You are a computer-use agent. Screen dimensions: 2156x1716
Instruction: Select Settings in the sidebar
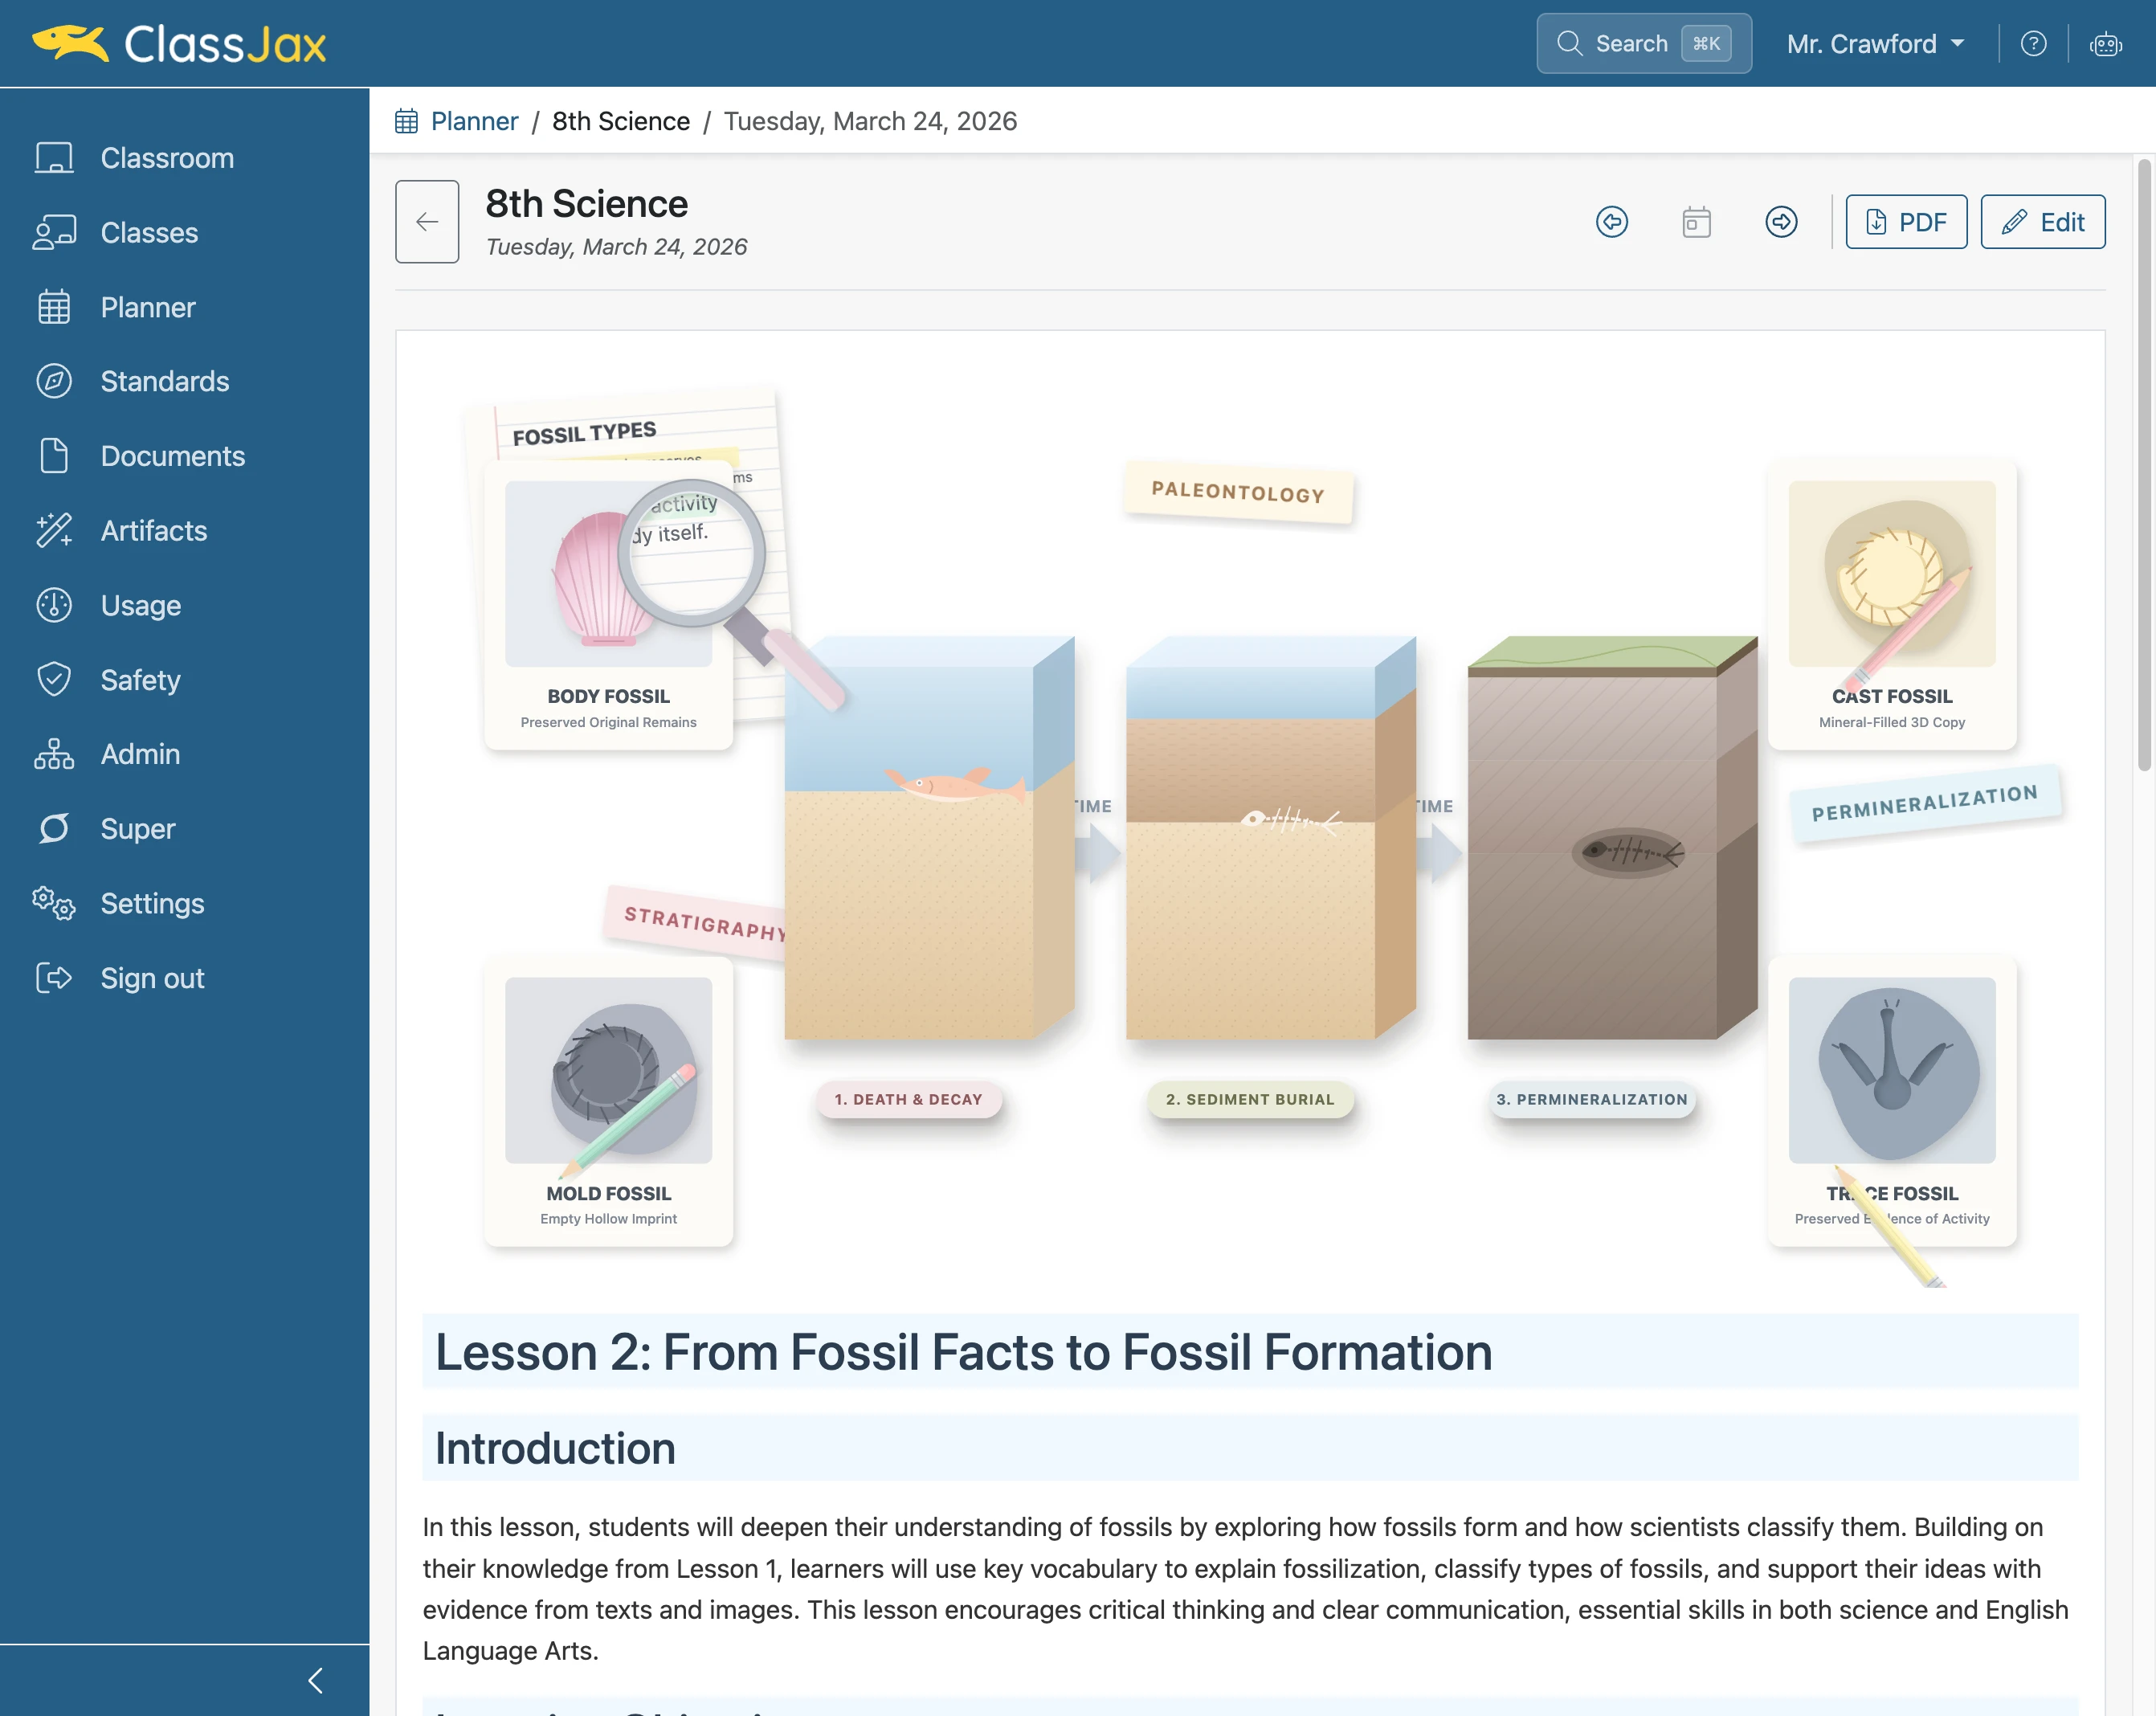click(152, 903)
